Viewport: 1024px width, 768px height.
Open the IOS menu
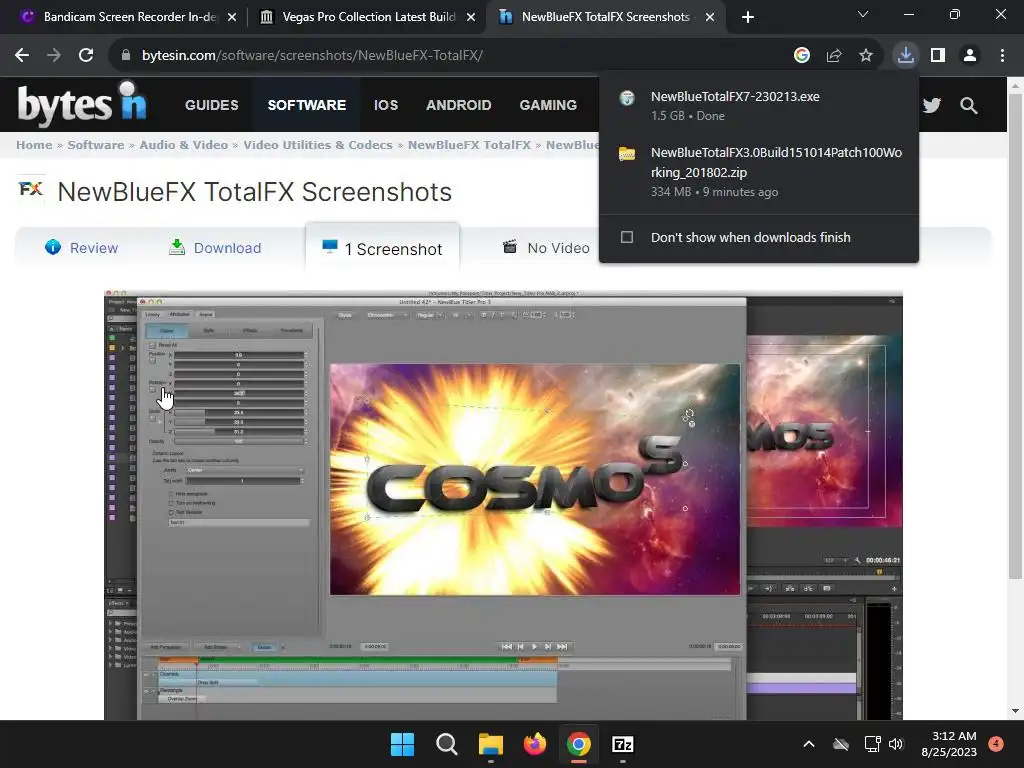(386, 105)
